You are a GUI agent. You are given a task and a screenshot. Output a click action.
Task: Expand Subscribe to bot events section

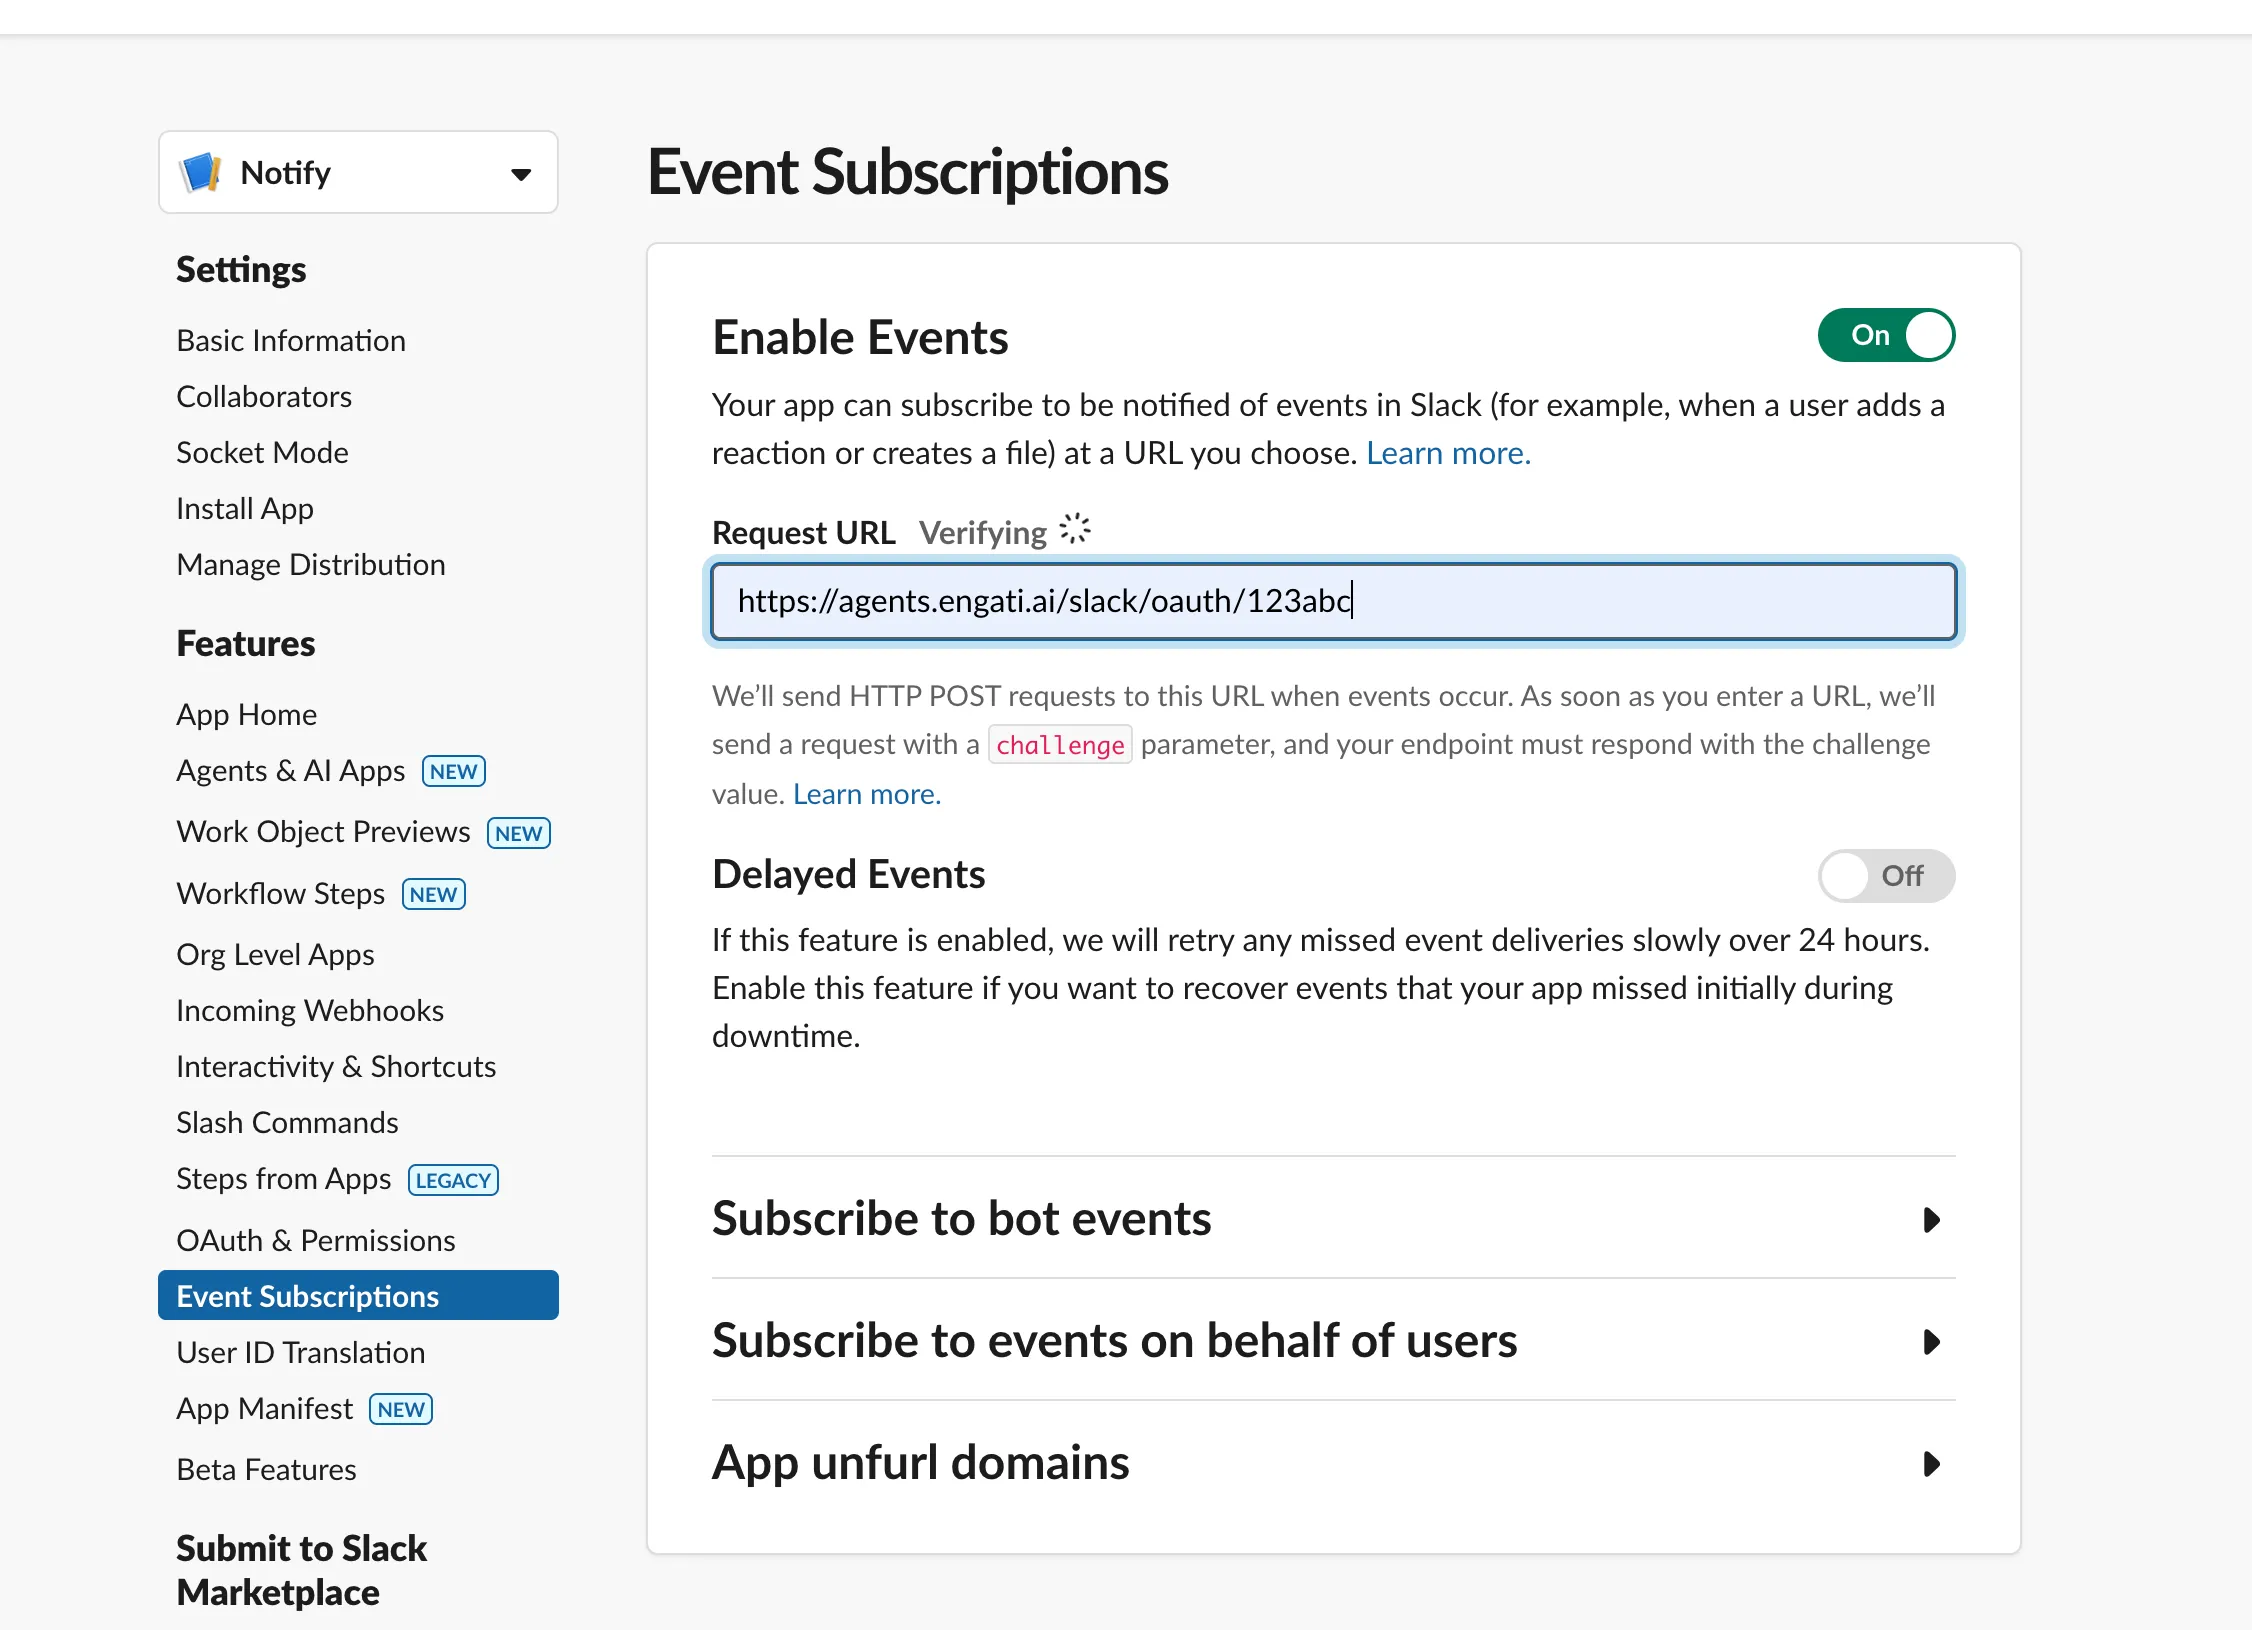pyautogui.click(x=1333, y=1219)
